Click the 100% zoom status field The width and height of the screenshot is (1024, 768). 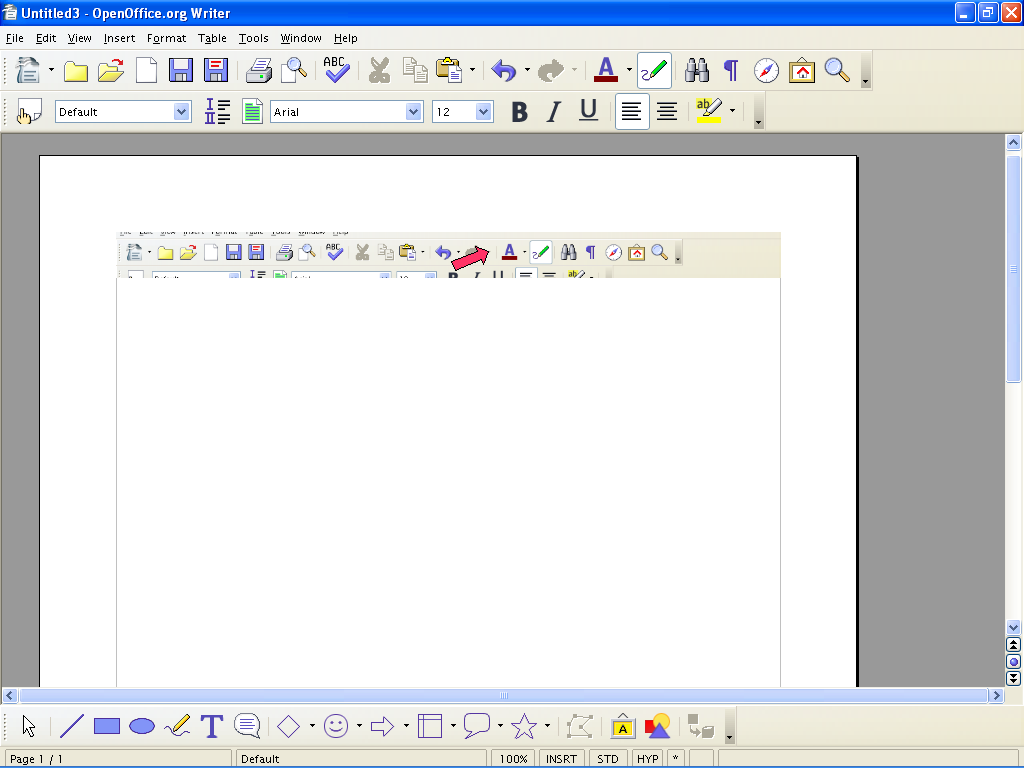tap(514, 759)
